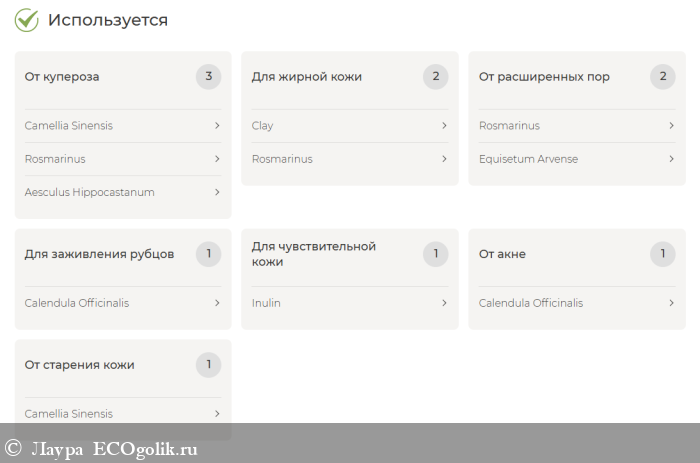Click the Используется section title
The image size is (700, 463).
(108, 20)
